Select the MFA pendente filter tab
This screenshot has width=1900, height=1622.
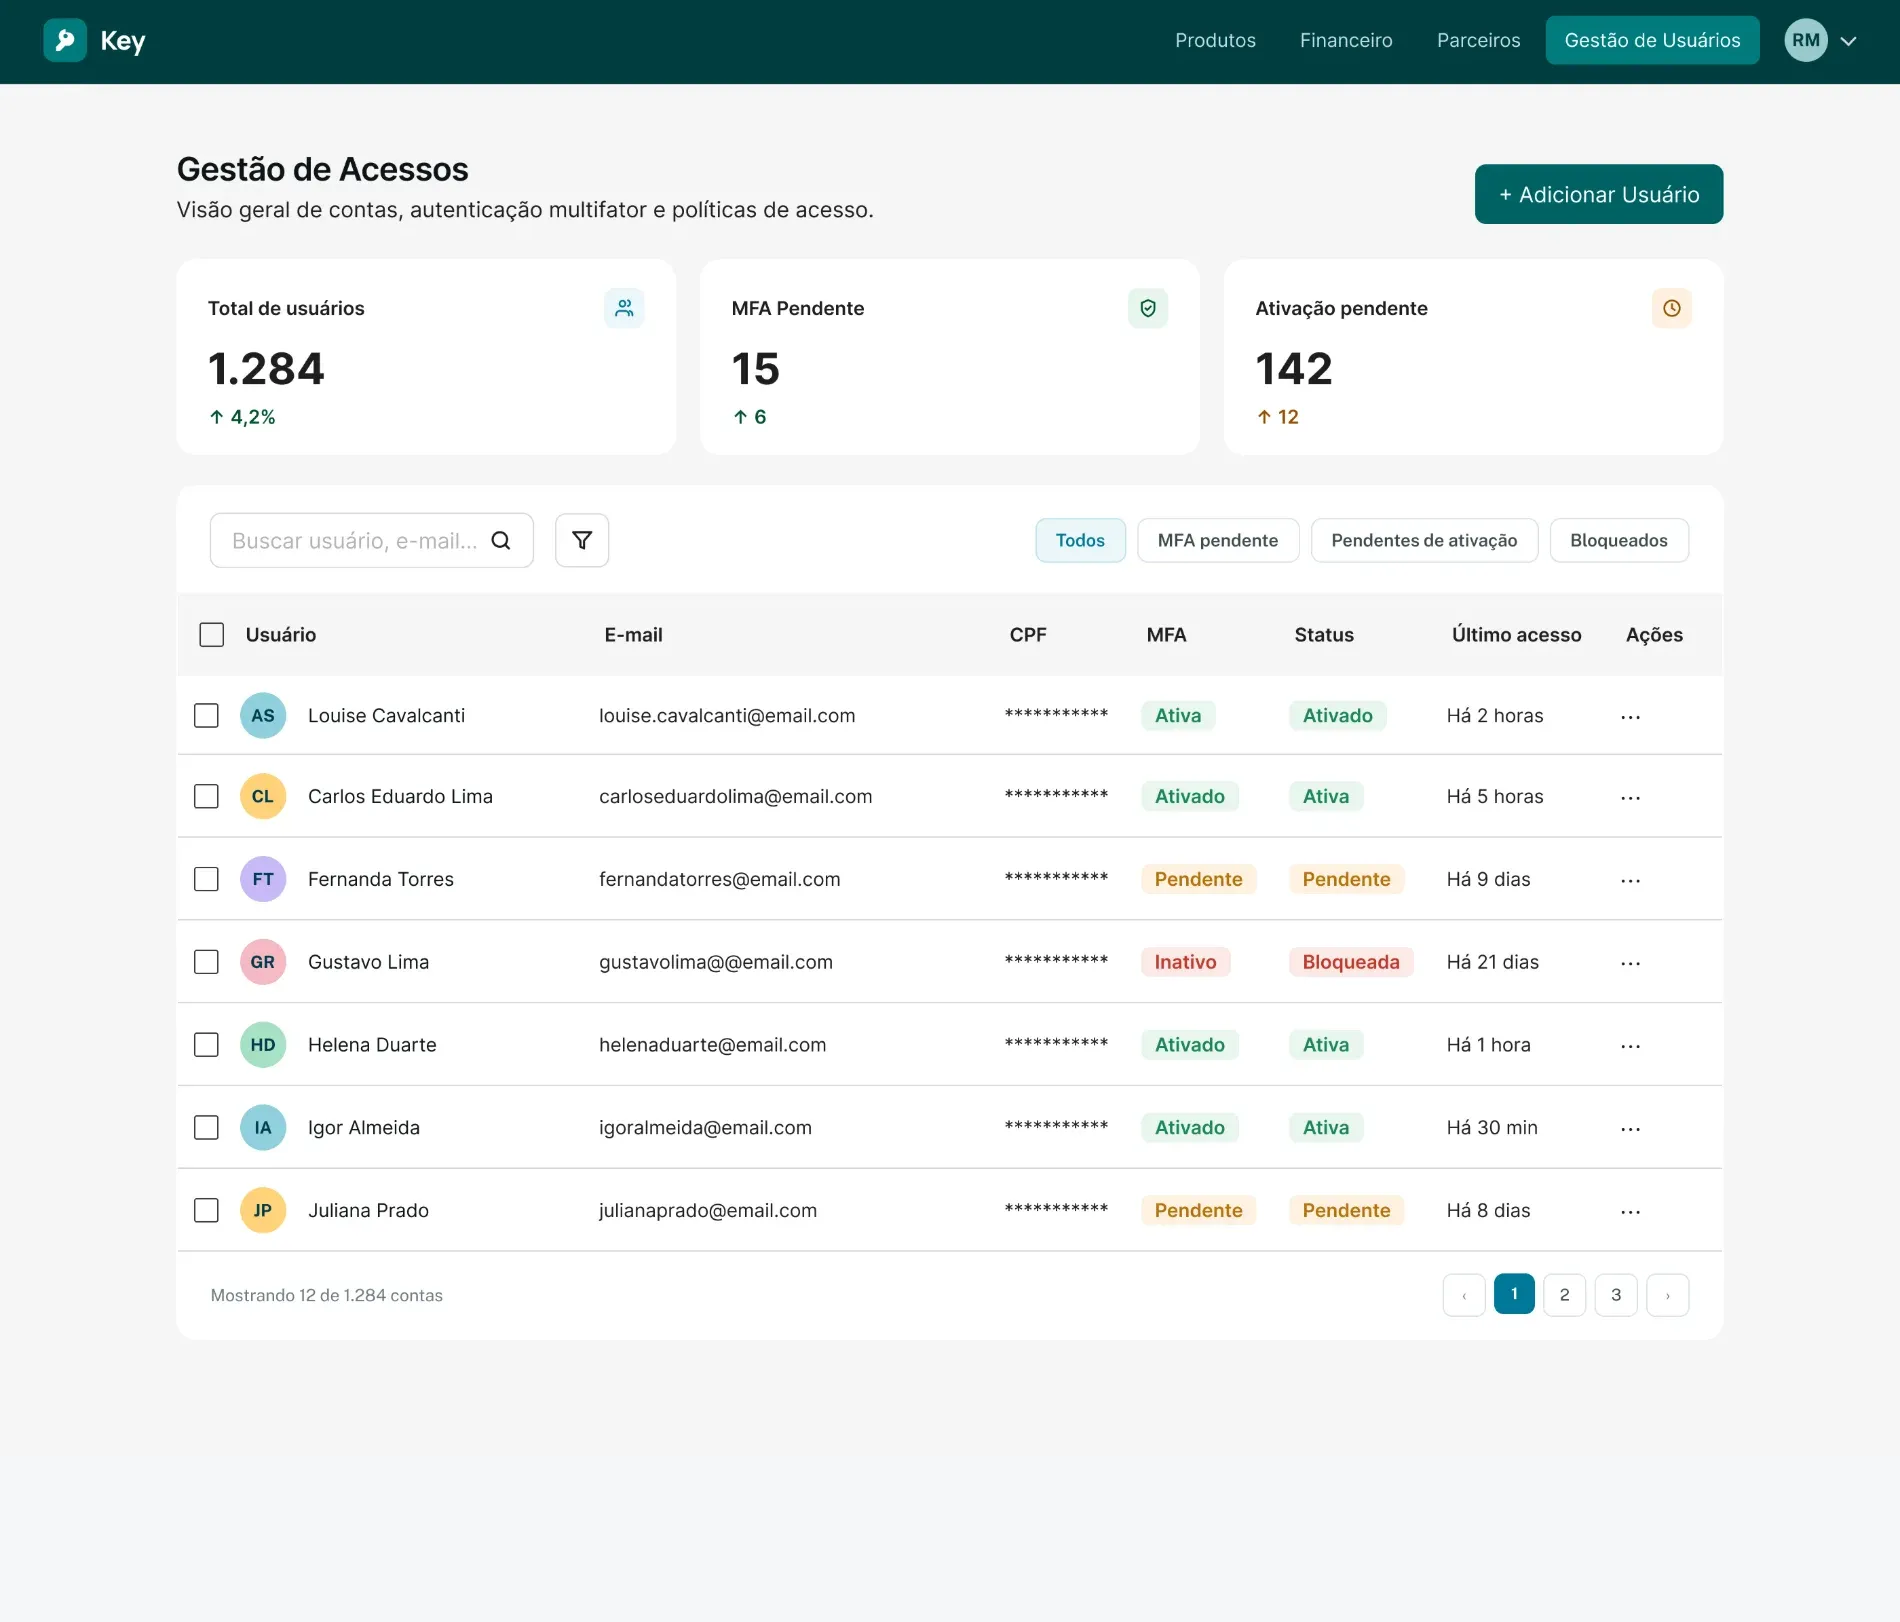click(x=1218, y=540)
